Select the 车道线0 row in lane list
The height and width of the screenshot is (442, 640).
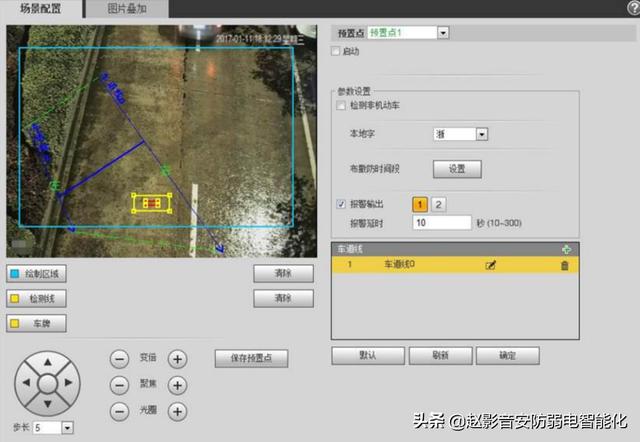(x=455, y=265)
